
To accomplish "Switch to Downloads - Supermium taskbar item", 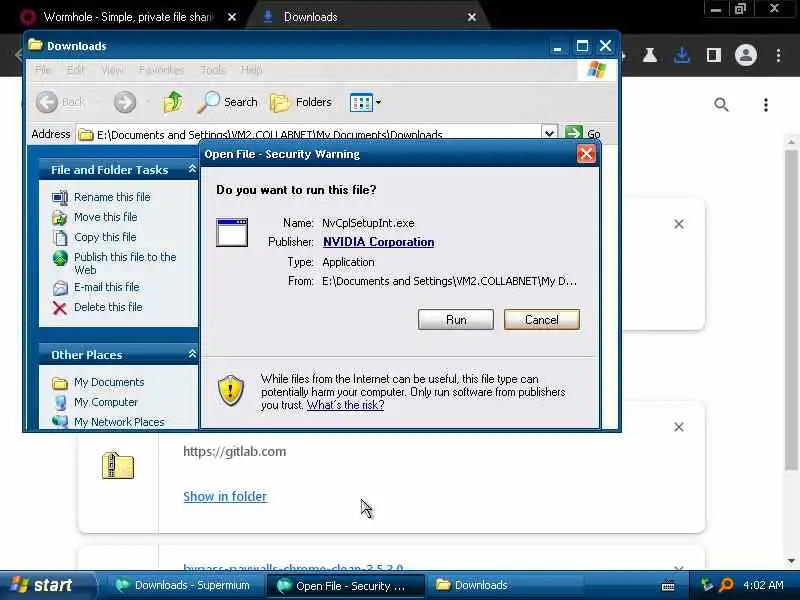I will pos(183,585).
